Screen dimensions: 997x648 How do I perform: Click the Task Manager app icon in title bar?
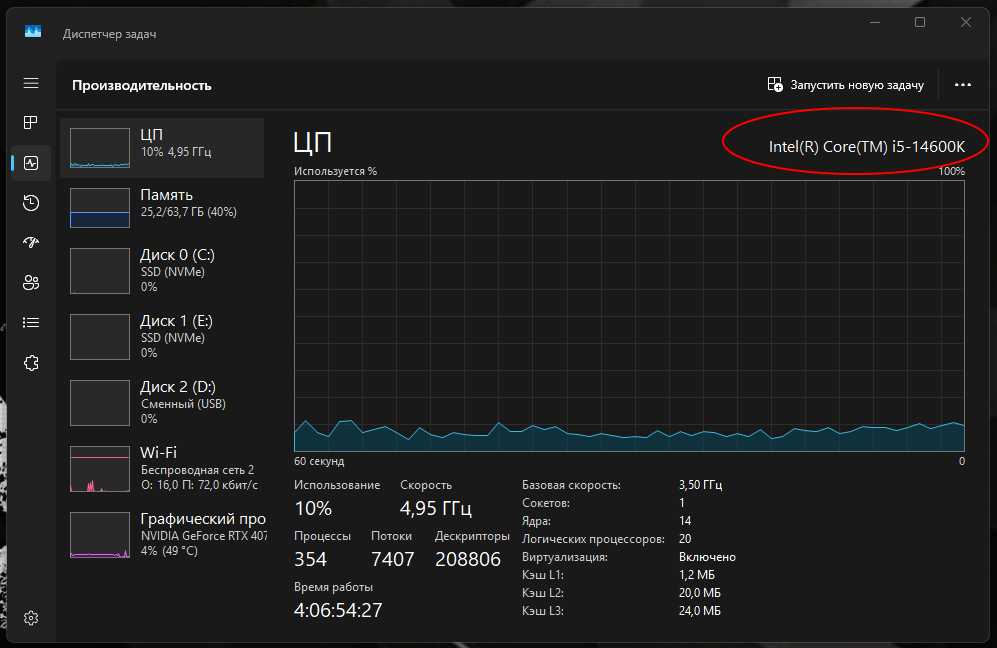pos(33,31)
